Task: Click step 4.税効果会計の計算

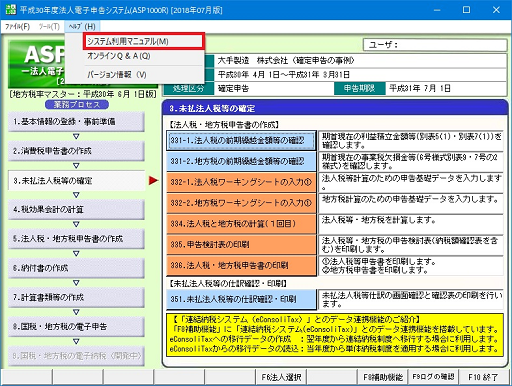Action: tap(76, 209)
